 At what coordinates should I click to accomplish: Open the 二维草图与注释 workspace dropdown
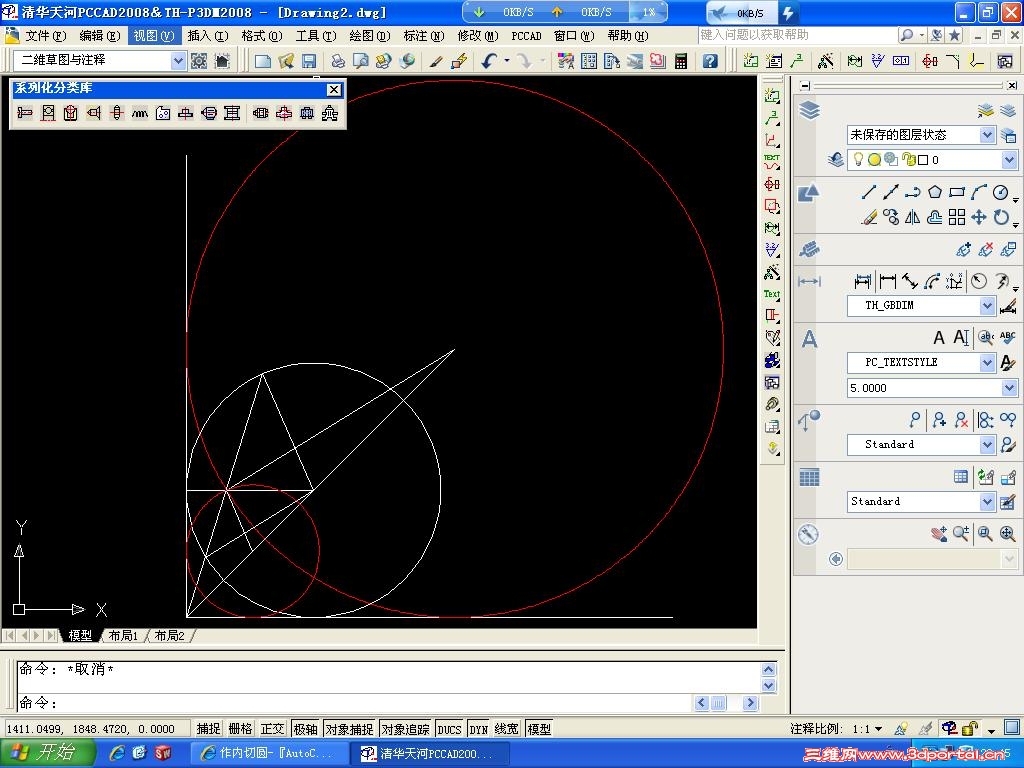pyautogui.click(x=178, y=61)
